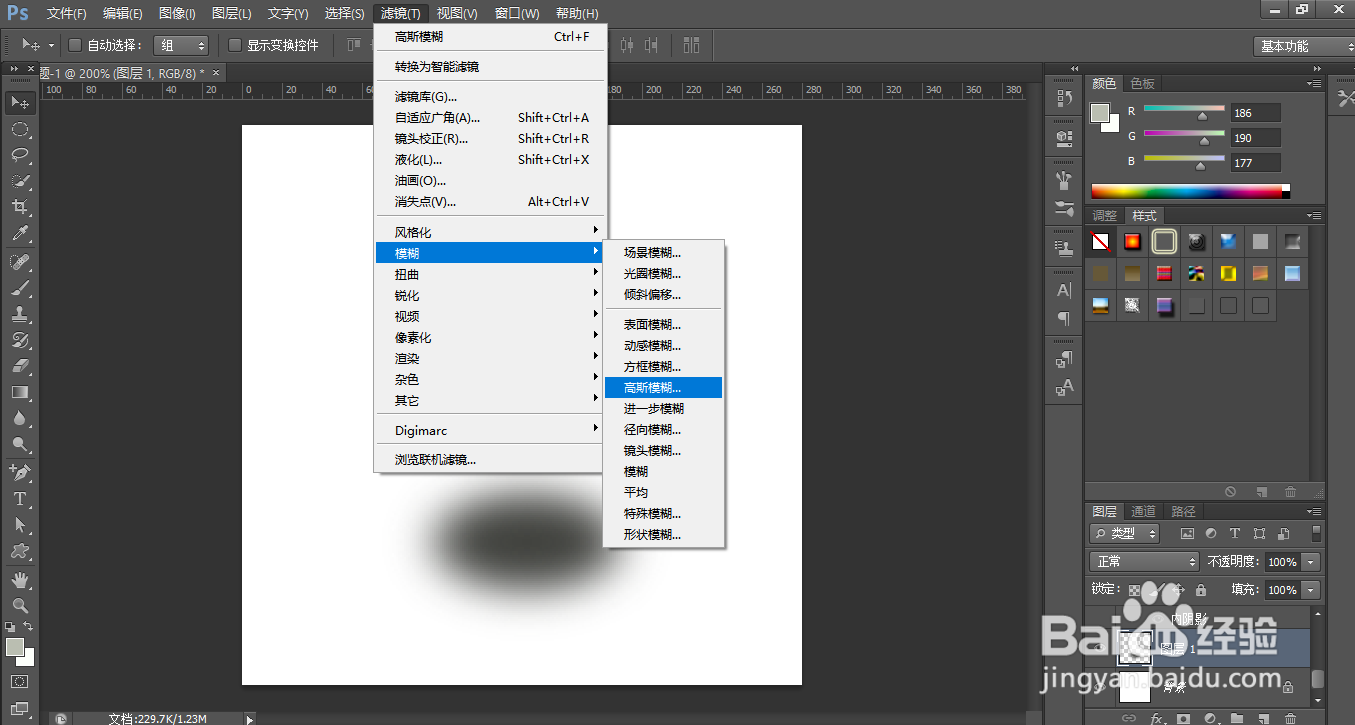Select the Crop tool

click(20, 207)
